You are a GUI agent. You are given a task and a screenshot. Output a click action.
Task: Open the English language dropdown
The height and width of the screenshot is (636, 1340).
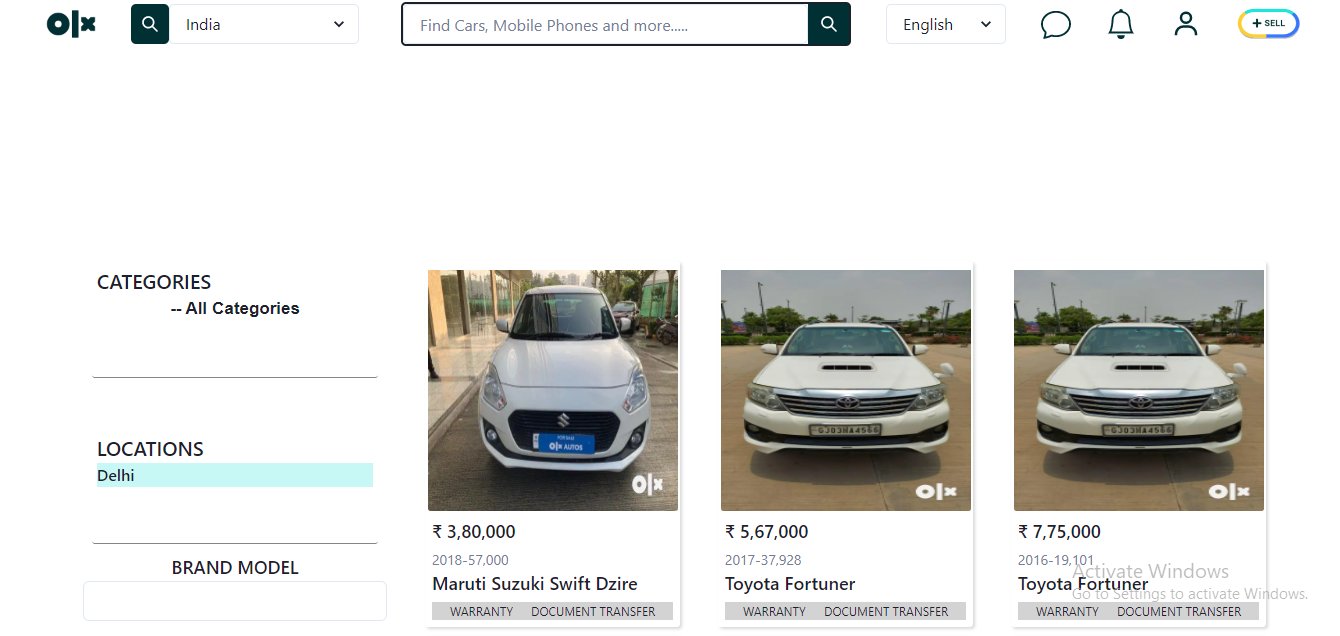click(x=945, y=24)
